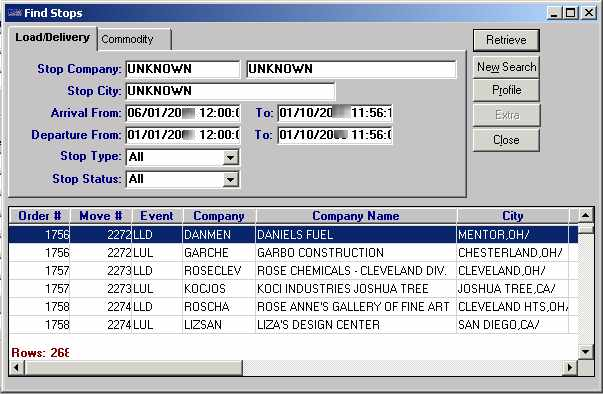Image resolution: width=603 pixels, height=394 pixels.
Task: Click the horizontal scrollbar left arrow
Action: pos(16,368)
